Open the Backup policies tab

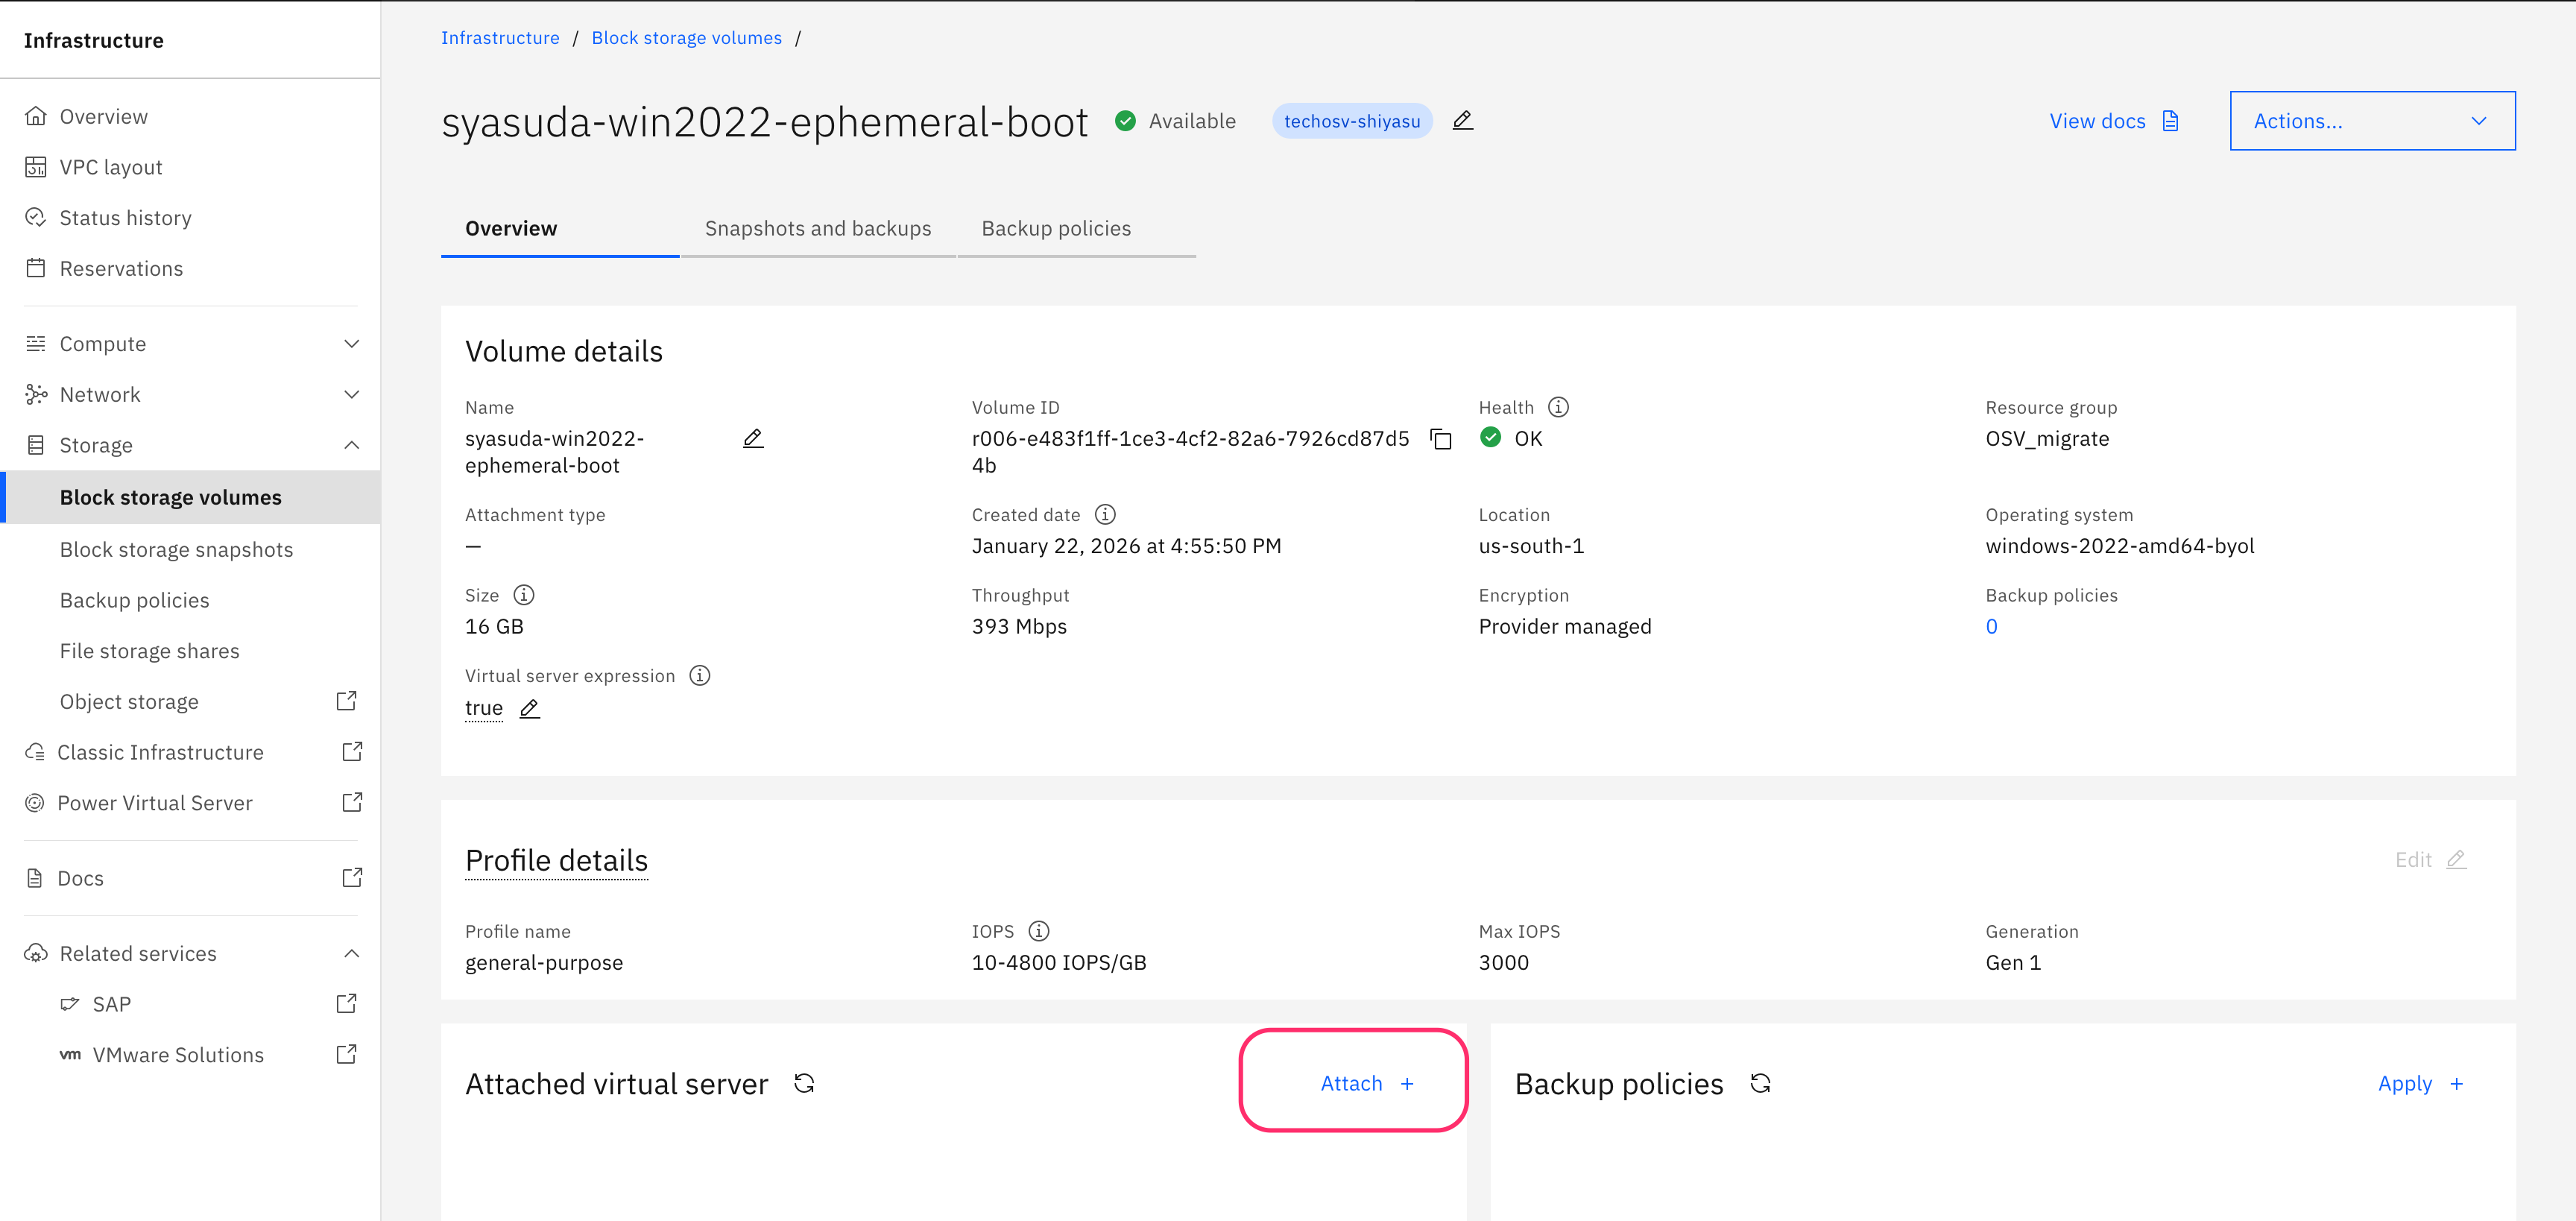point(1056,228)
